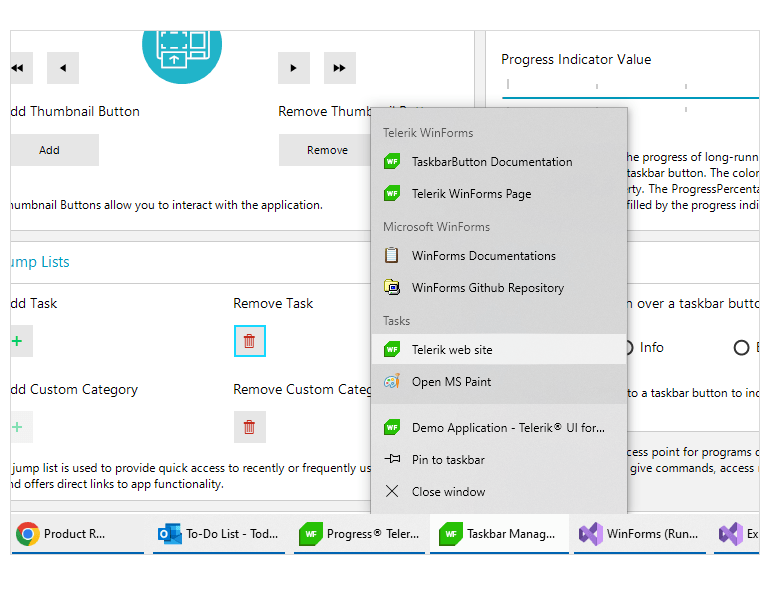Select the Open MS Paint task

coord(499,382)
